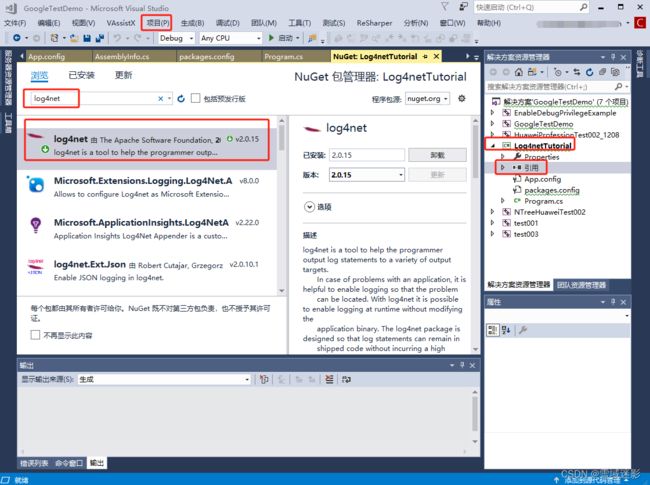Click Home icon in Solution Explorer toolbar
The image size is (650, 485).
519,72
